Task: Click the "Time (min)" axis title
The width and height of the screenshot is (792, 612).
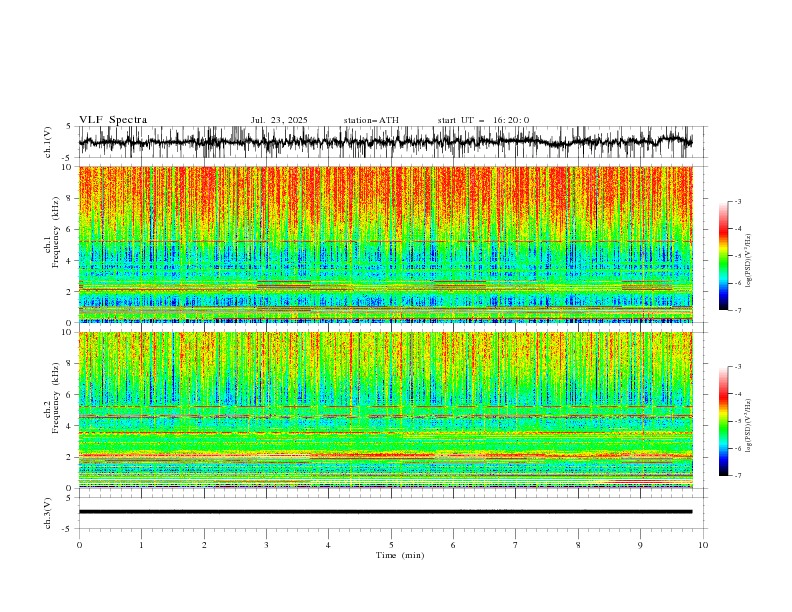Action: 400,555
